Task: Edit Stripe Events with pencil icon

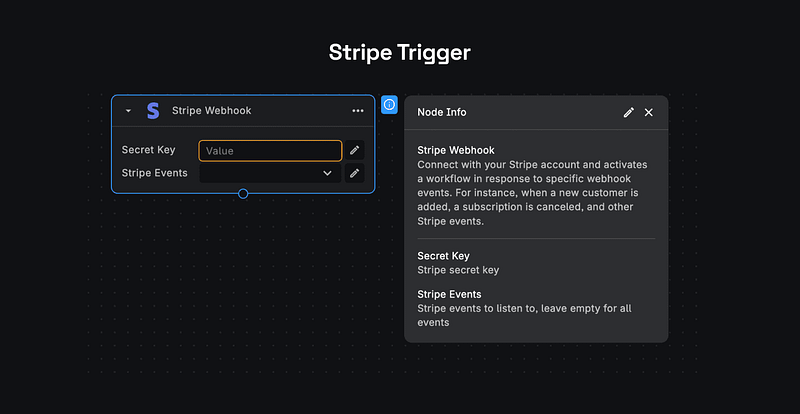Action: point(355,173)
